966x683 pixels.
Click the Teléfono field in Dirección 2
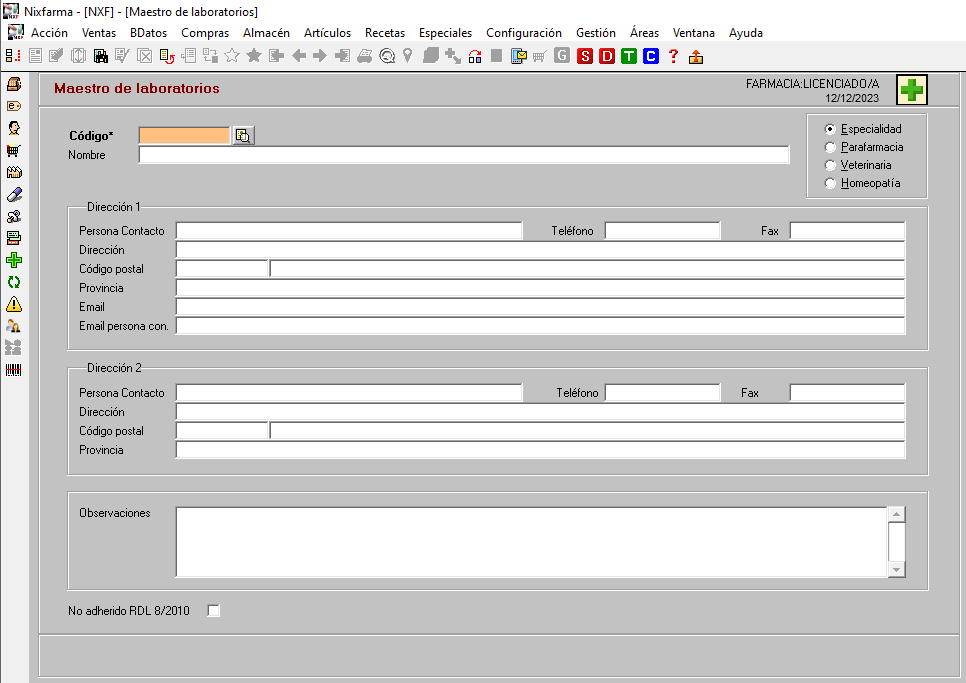pos(662,393)
